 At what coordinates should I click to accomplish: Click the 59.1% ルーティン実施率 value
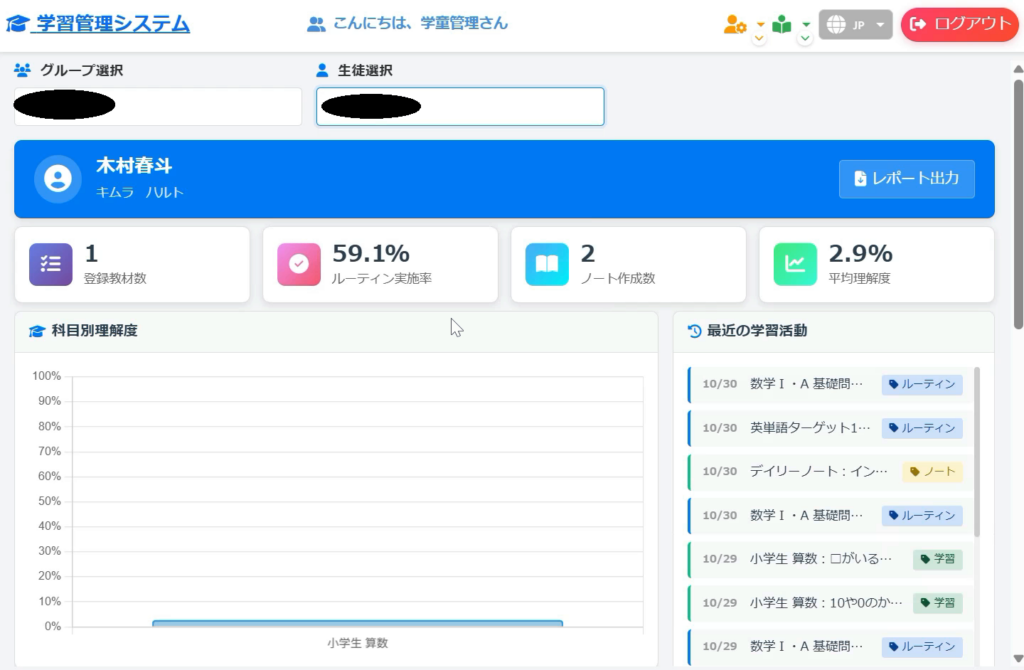coord(371,253)
